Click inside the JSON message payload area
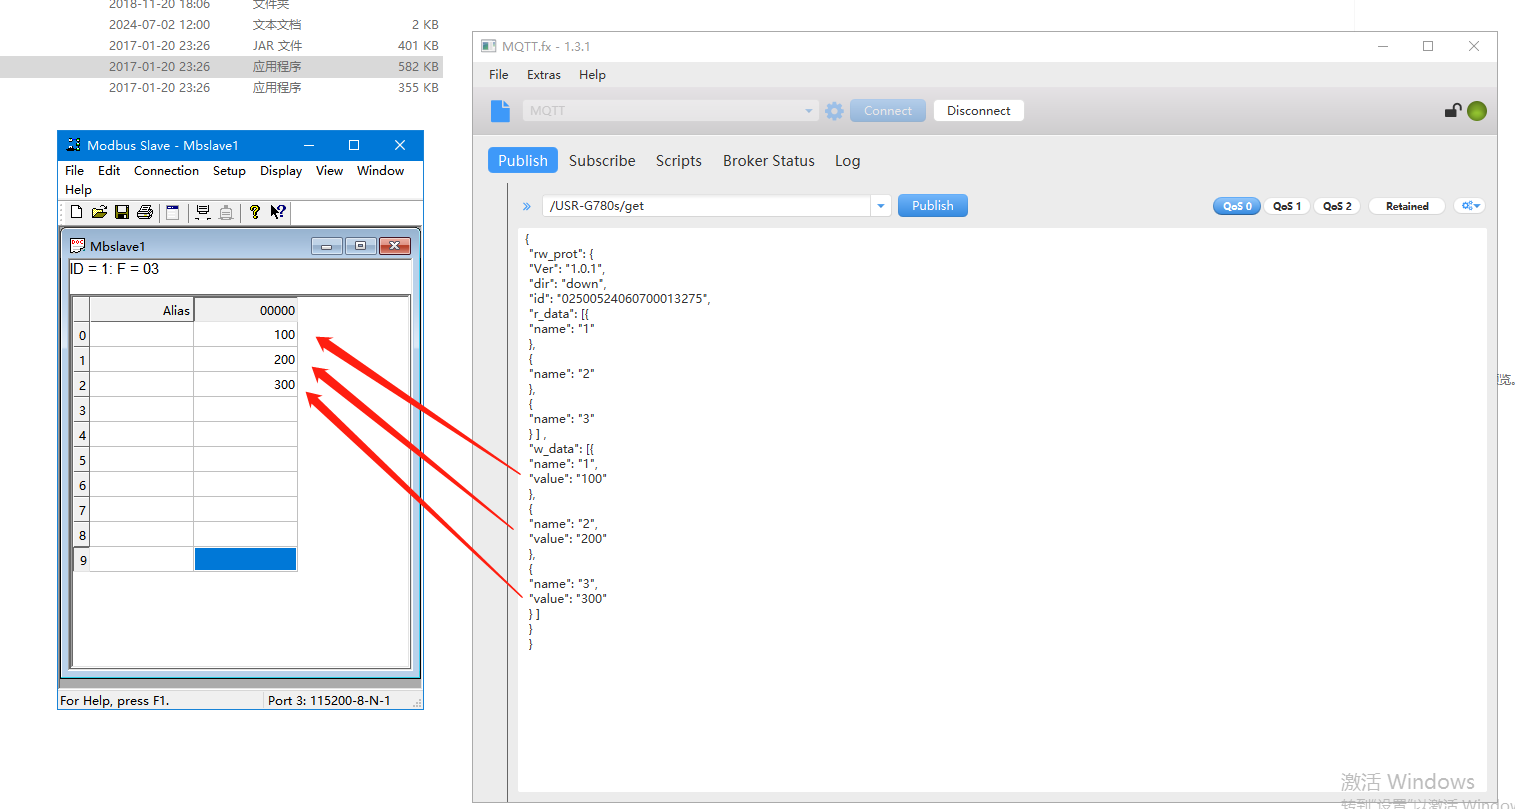The width and height of the screenshot is (1515, 809). (x=1001, y=510)
